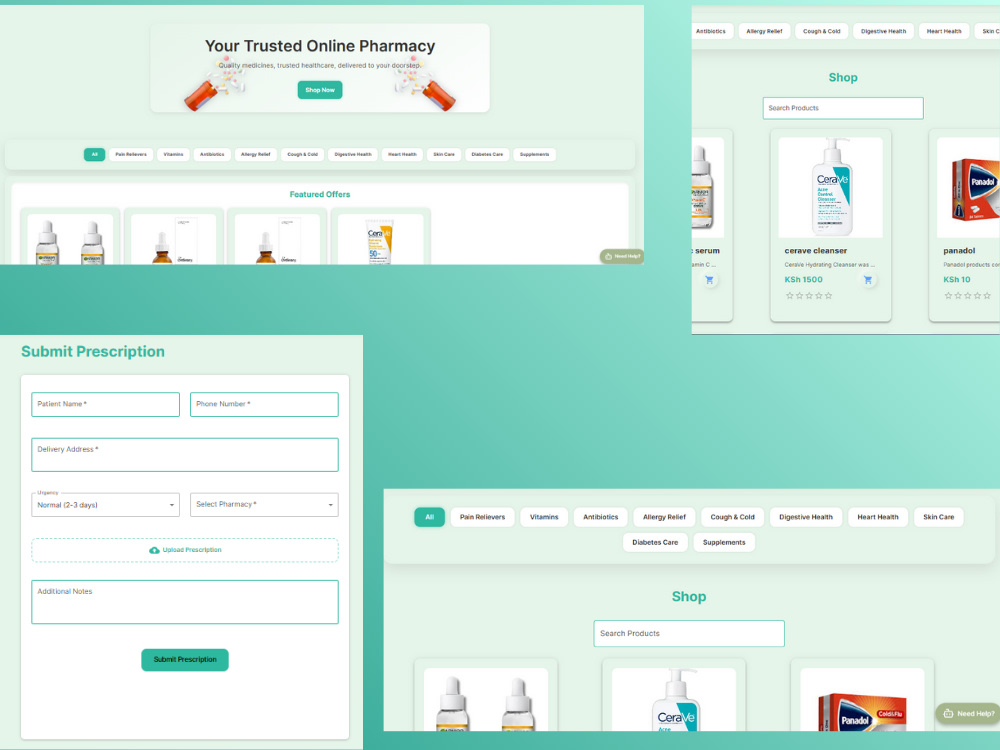Image resolution: width=1000 pixels, height=750 pixels.
Task: Click the small Need Help icon on the hero banner page
Action: (608, 256)
